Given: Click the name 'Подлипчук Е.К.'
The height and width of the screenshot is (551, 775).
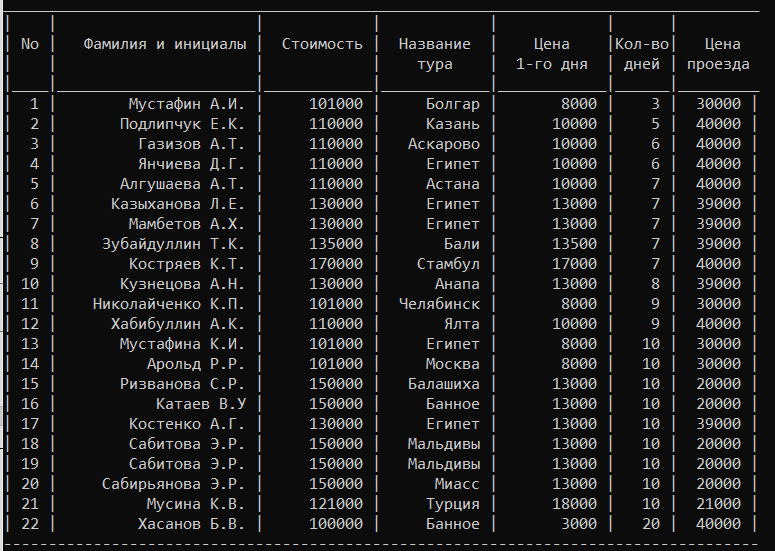Looking at the screenshot, I should pyautogui.click(x=182, y=124).
